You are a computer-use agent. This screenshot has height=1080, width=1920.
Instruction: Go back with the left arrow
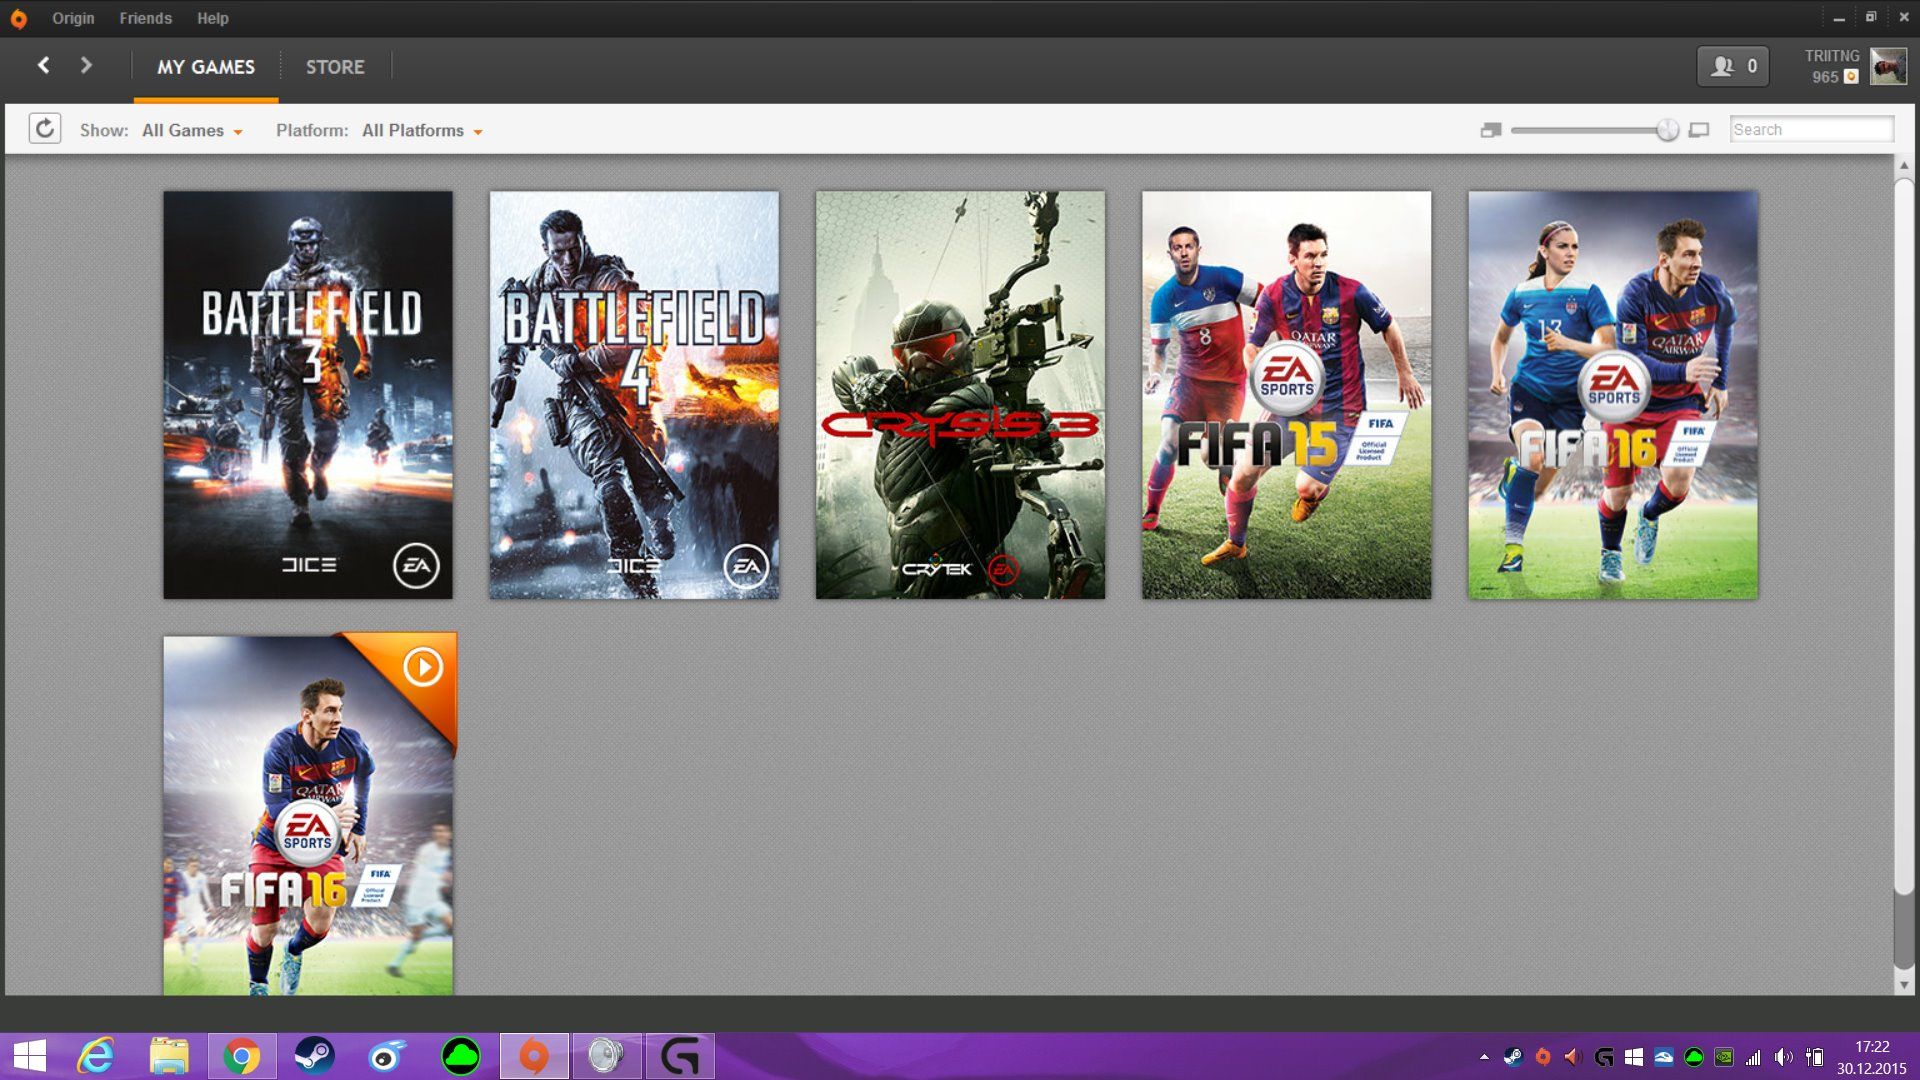[x=43, y=66]
